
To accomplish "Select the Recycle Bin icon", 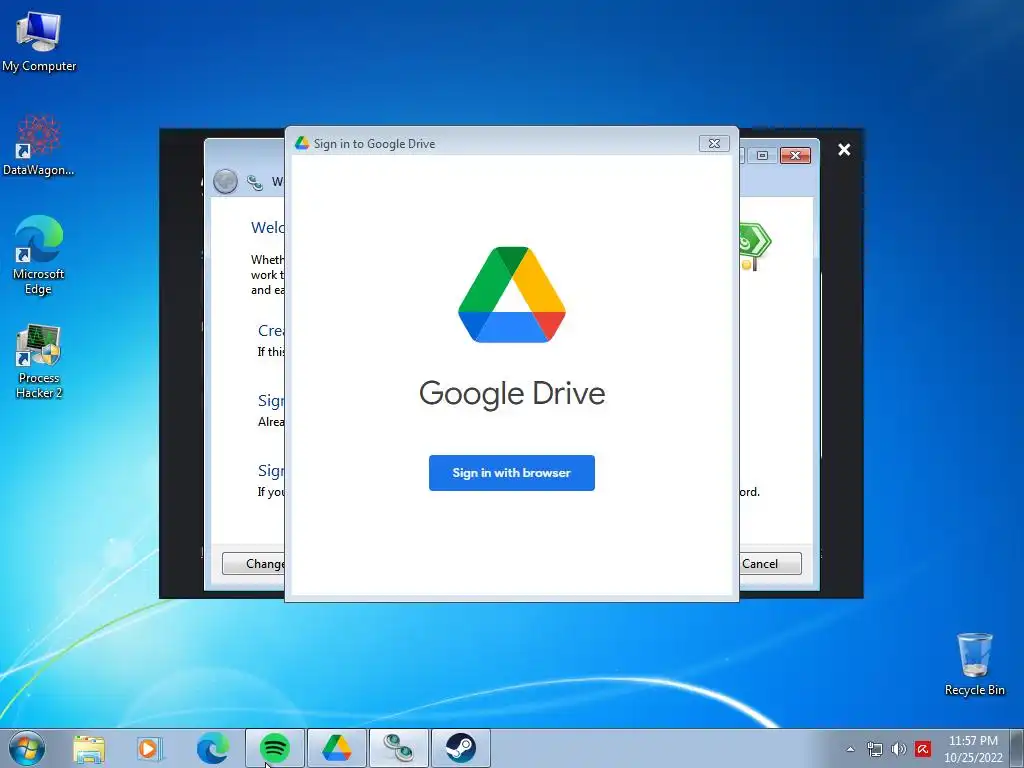I will click(x=974, y=664).
